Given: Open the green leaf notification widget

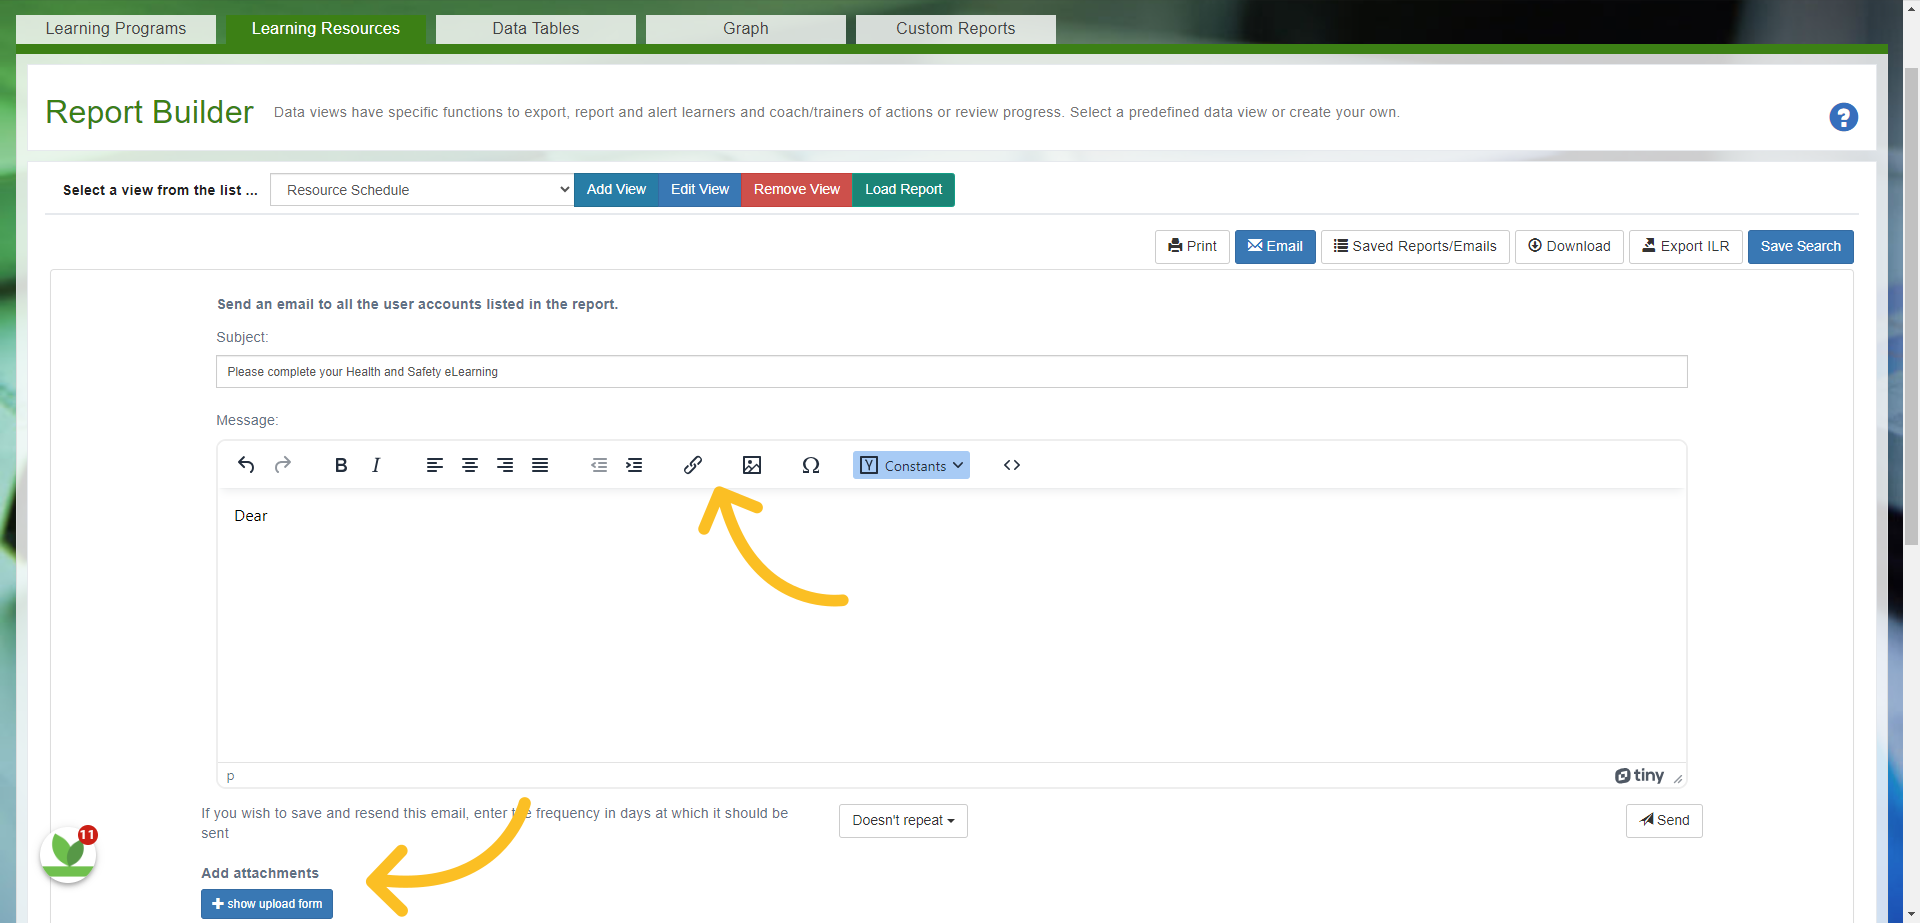Looking at the screenshot, I should 68,854.
